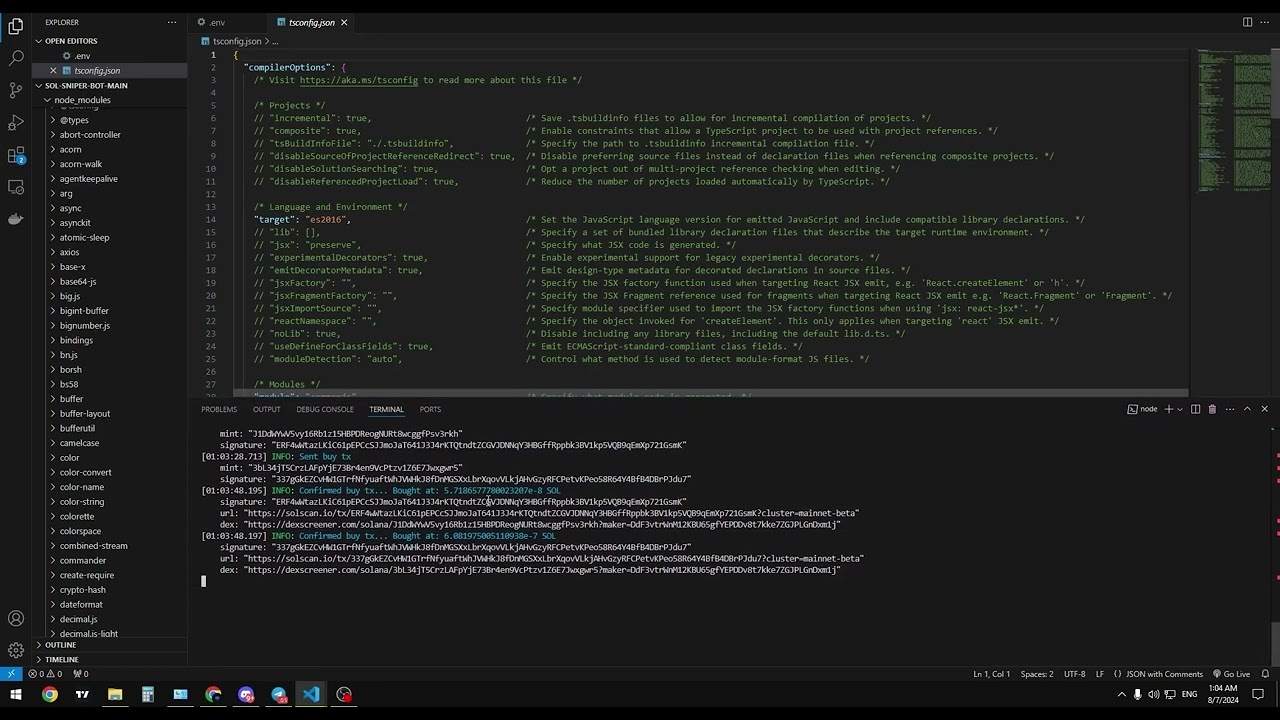Open TradingView from the taskbar
Screen dimensions: 1280x720
[82, 695]
